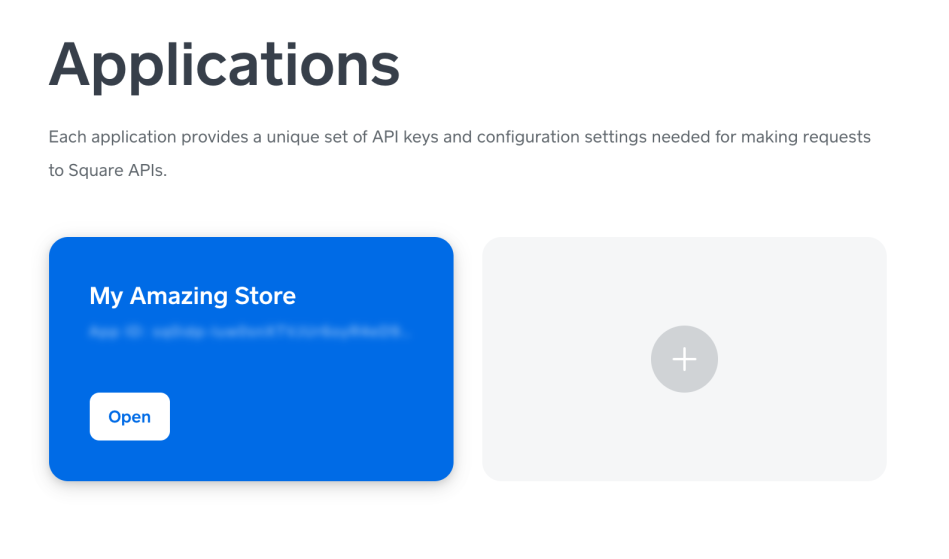Click the blurred App ID text
This screenshot has height=559, width=949.
point(249,332)
